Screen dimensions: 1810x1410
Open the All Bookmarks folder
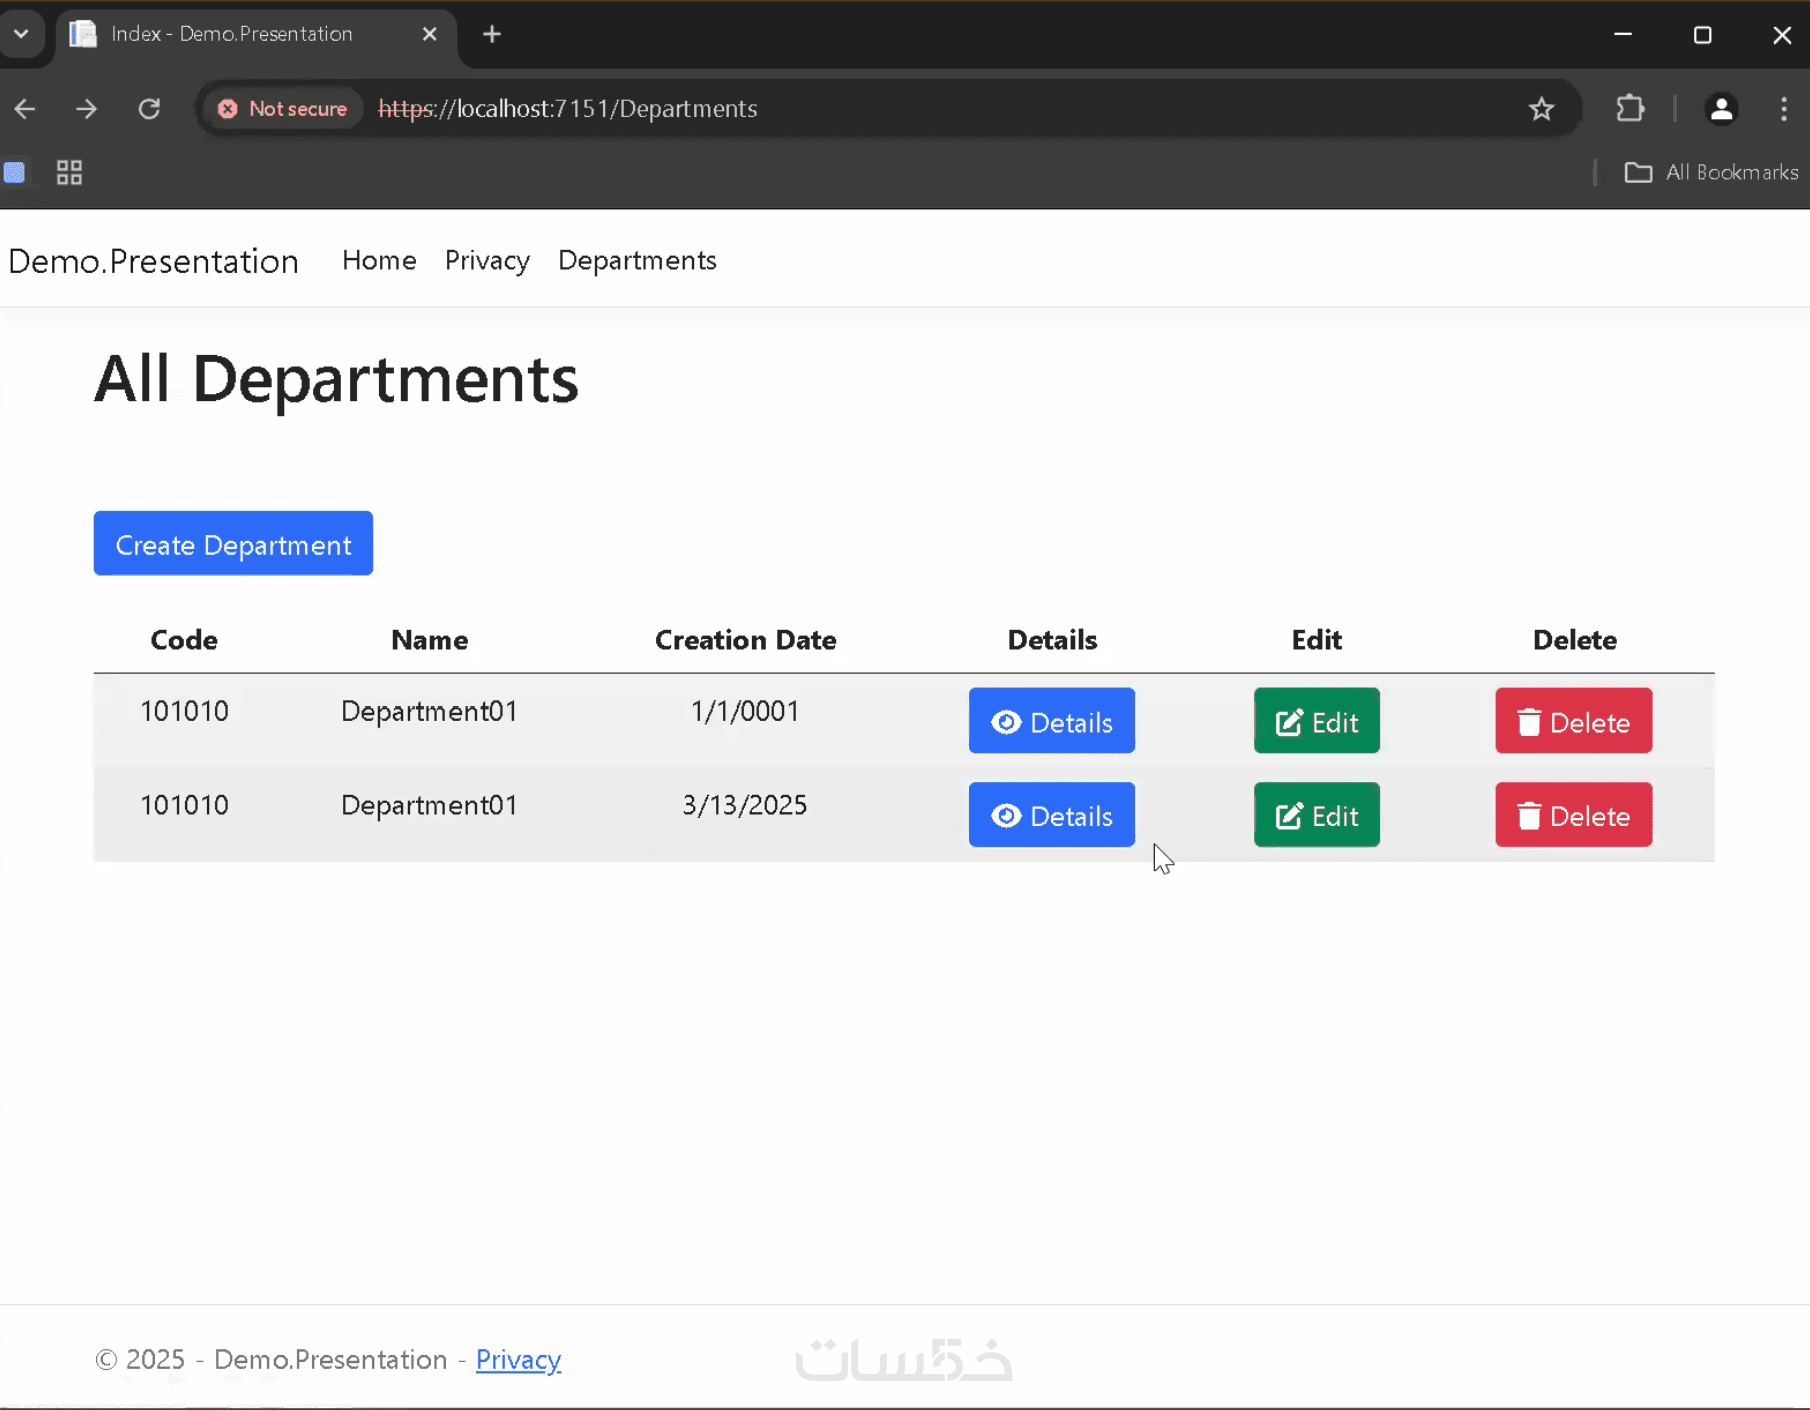pyautogui.click(x=1711, y=173)
